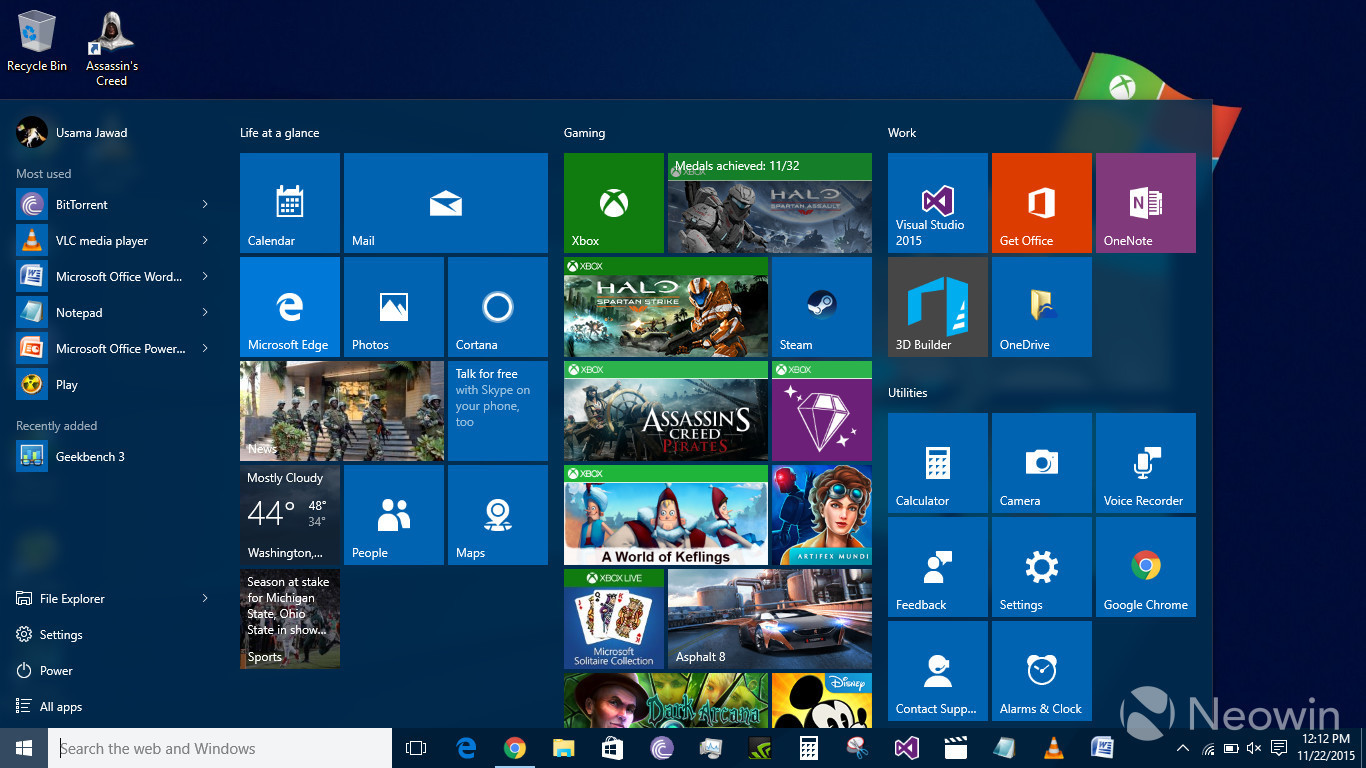Open the Cortana tile

point(498,307)
